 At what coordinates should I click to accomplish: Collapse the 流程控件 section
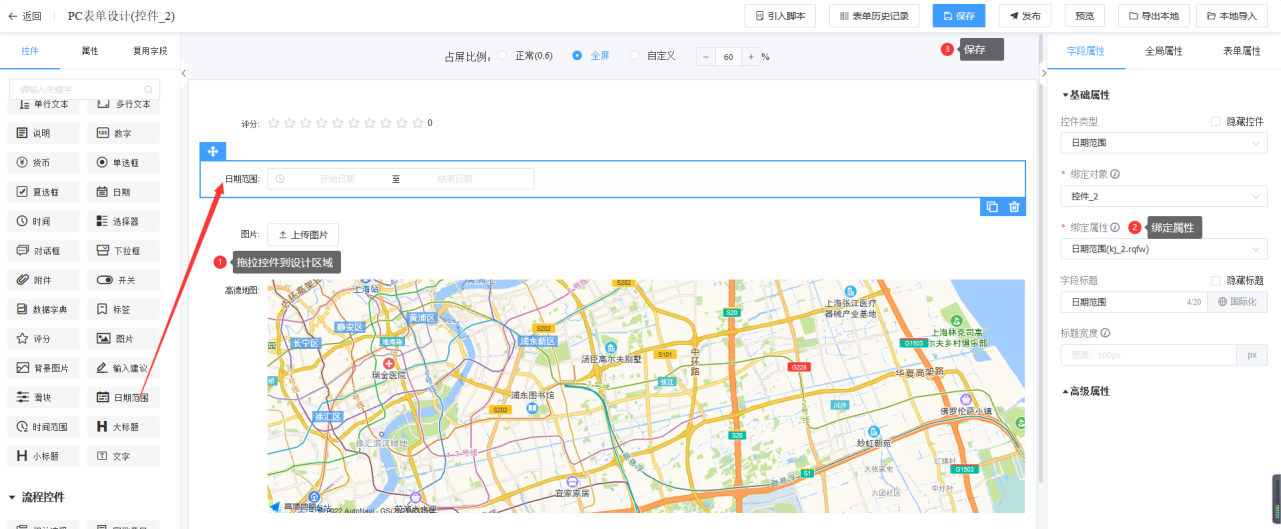[x=37, y=497]
